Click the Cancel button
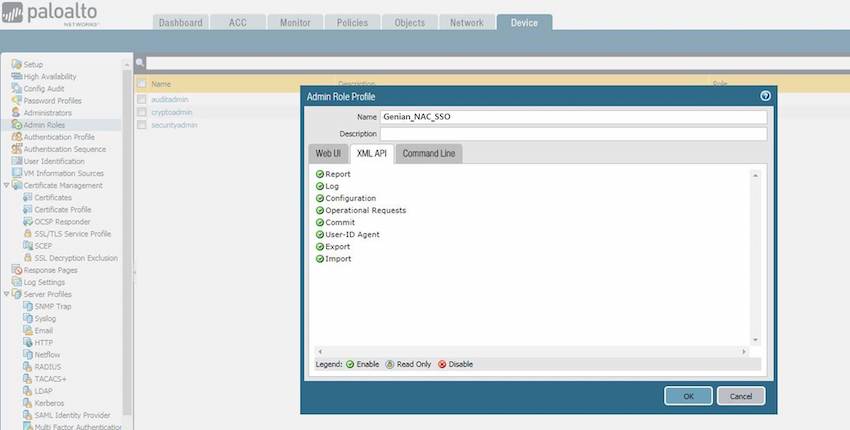Viewport: 850px width, 430px height. [x=741, y=396]
